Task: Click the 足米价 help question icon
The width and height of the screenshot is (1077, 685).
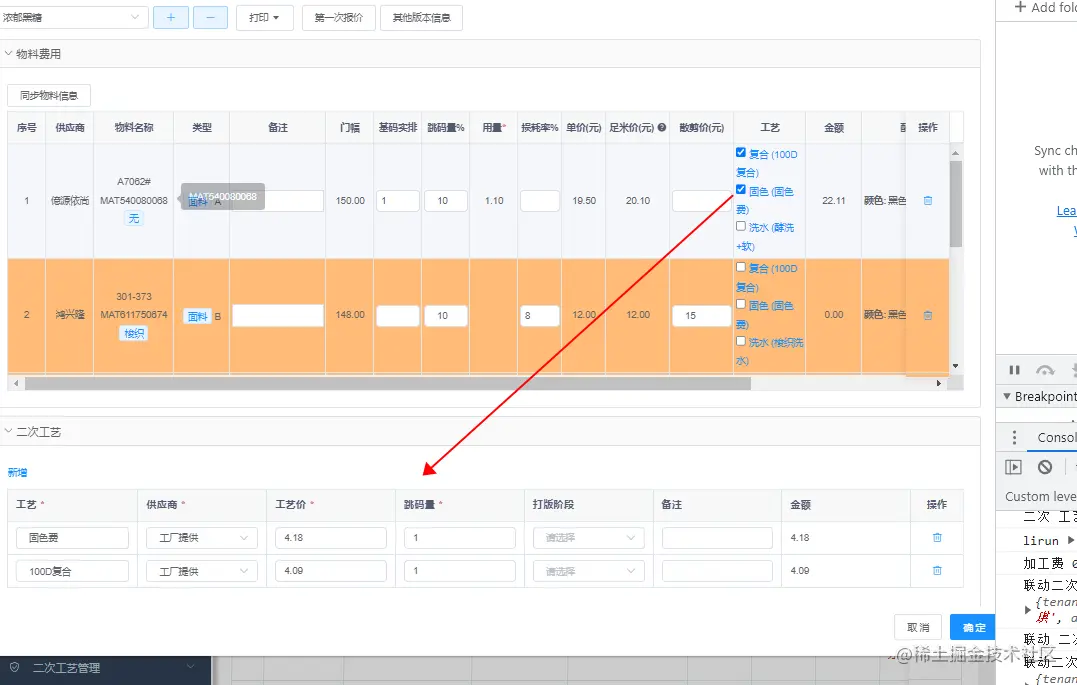Action: (x=661, y=127)
